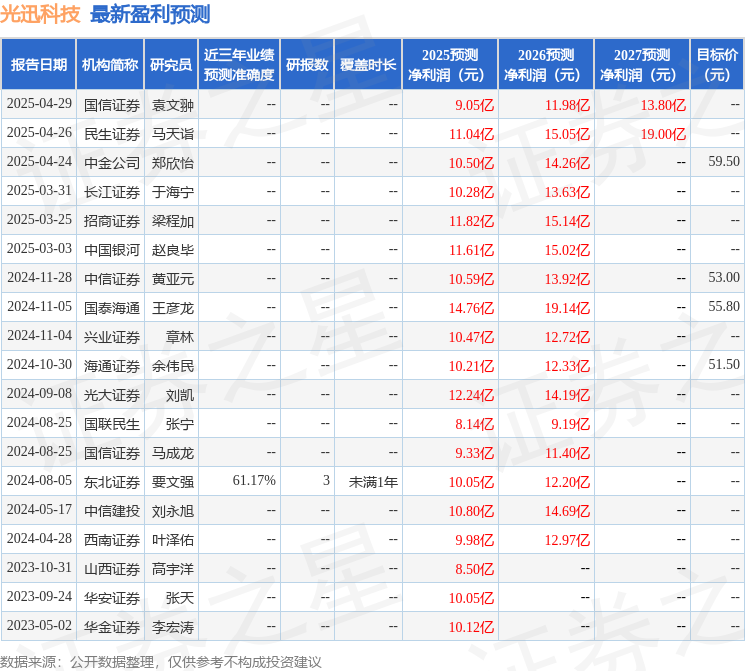Click researcher 郑欣怡
The image size is (745, 671).
(x=173, y=163)
